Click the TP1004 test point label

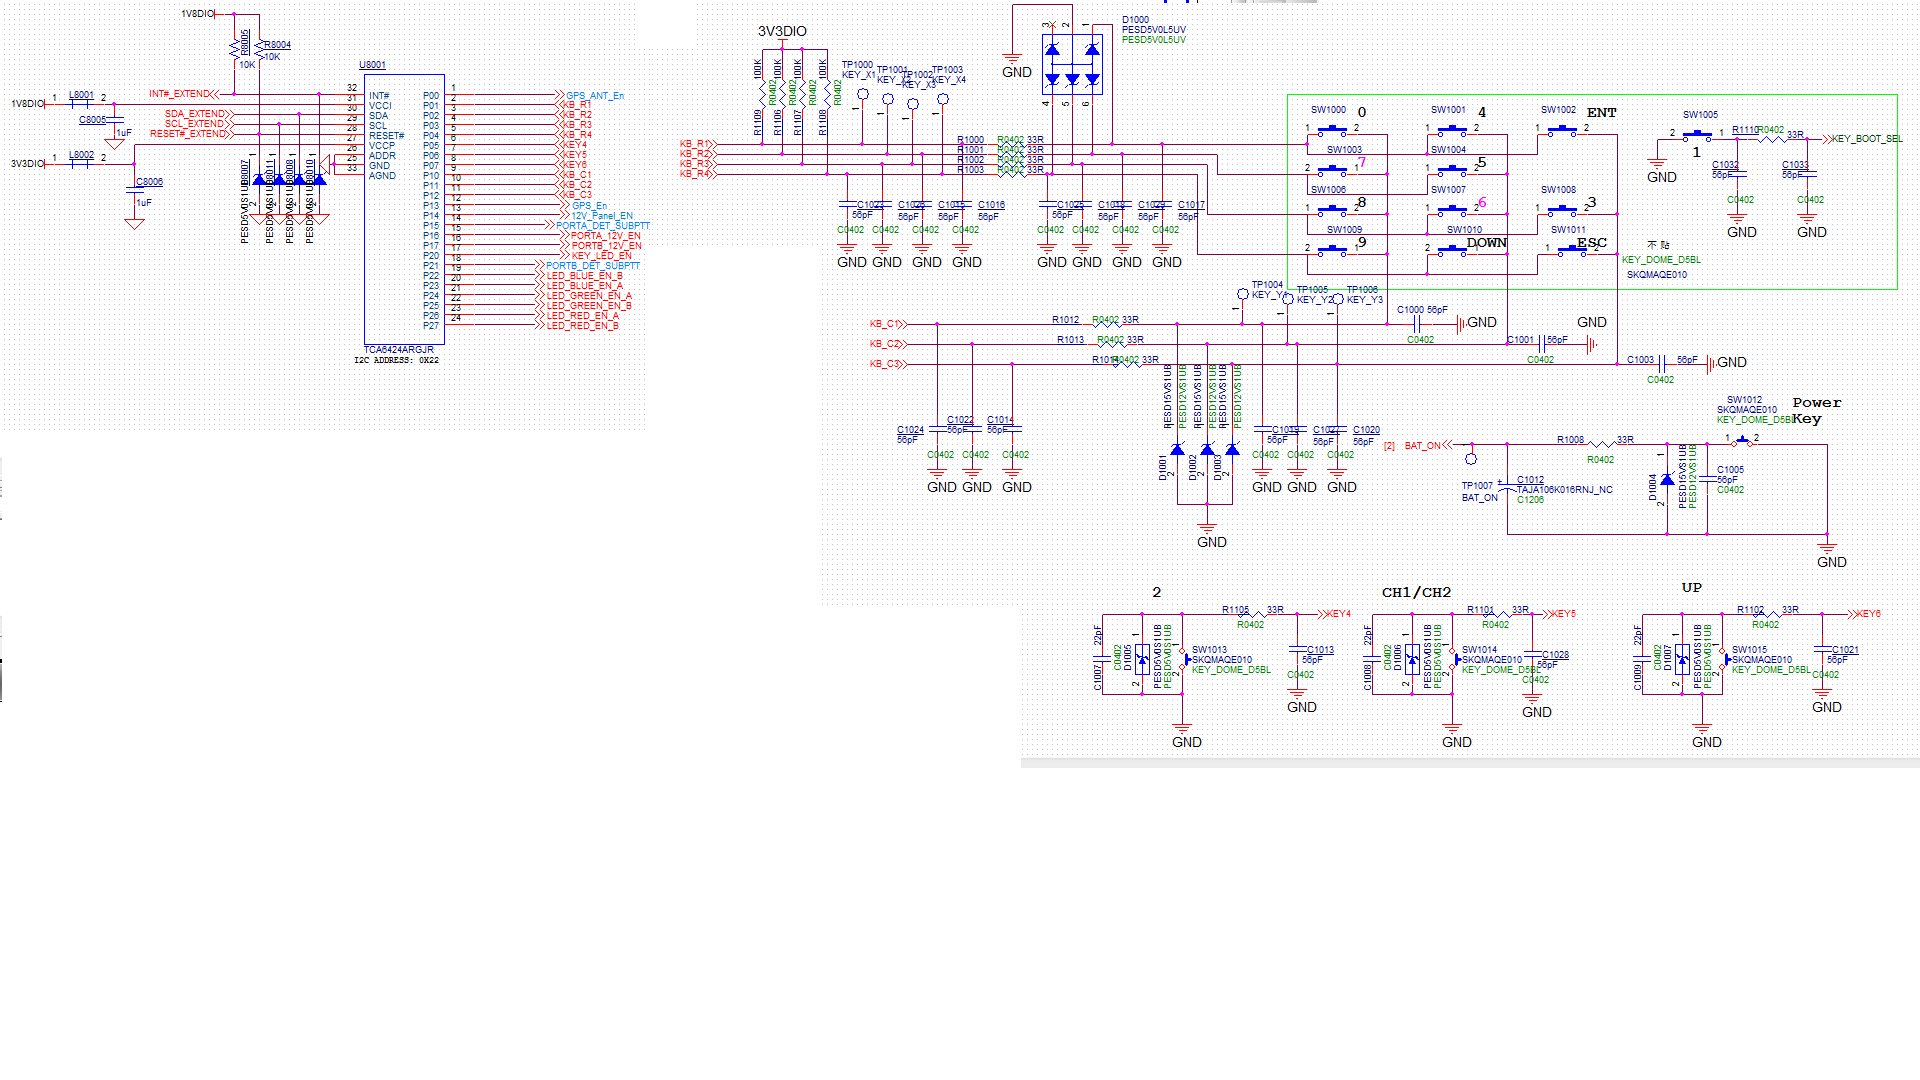(x=1267, y=285)
